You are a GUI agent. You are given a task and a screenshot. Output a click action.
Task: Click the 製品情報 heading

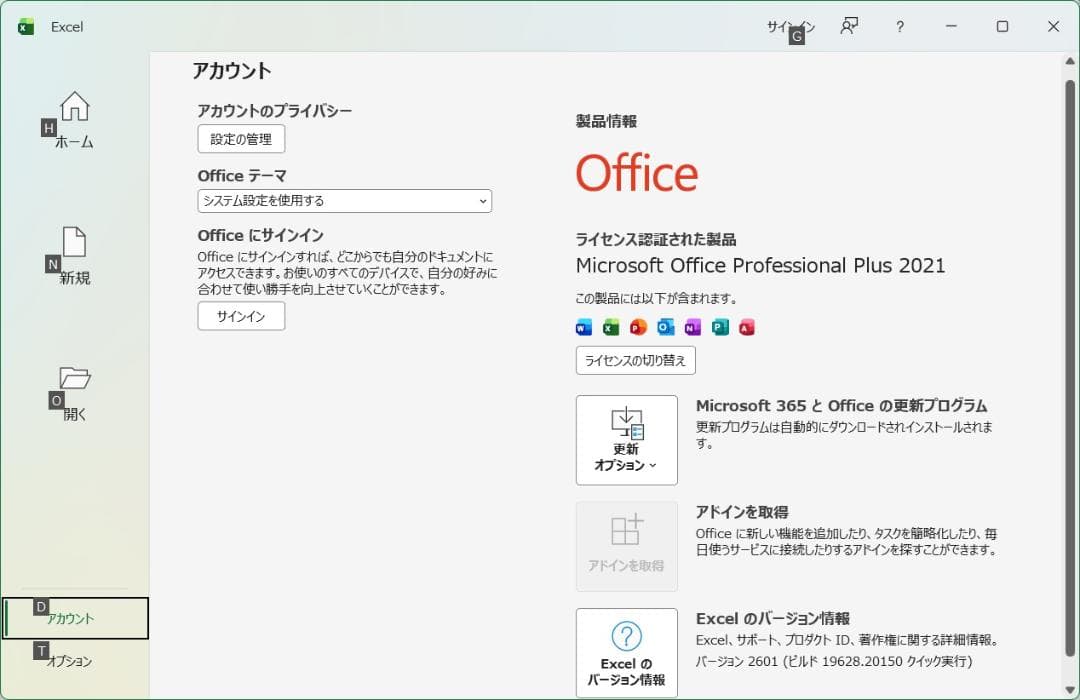(x=606, y=121)
